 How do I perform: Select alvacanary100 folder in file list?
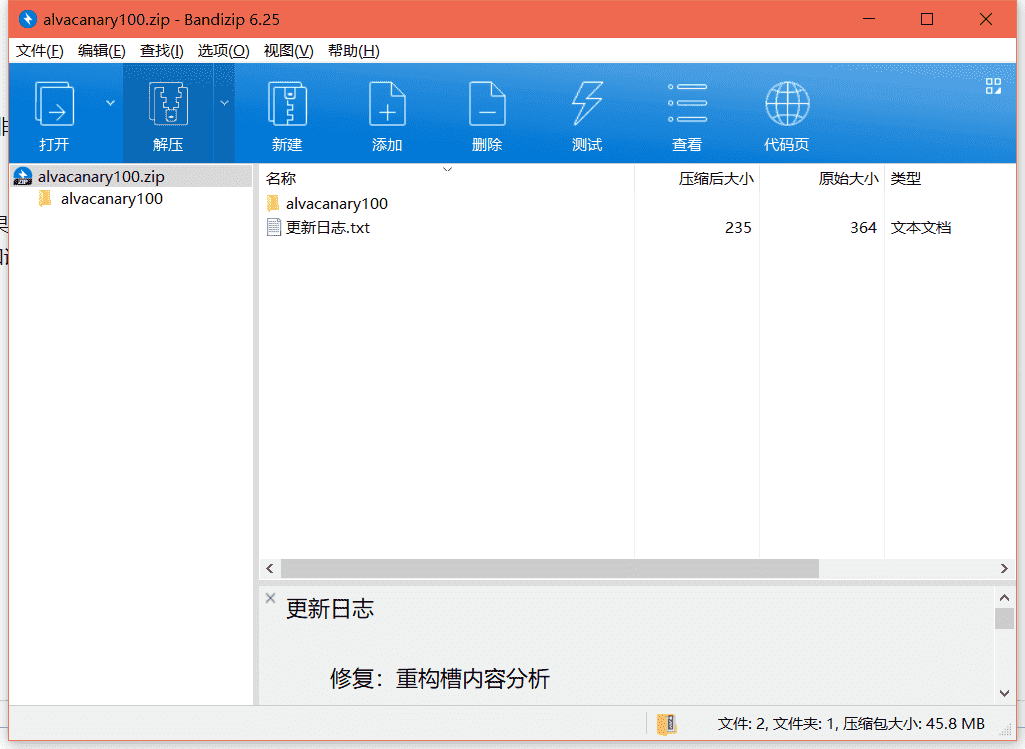click(x=337, y=204)
